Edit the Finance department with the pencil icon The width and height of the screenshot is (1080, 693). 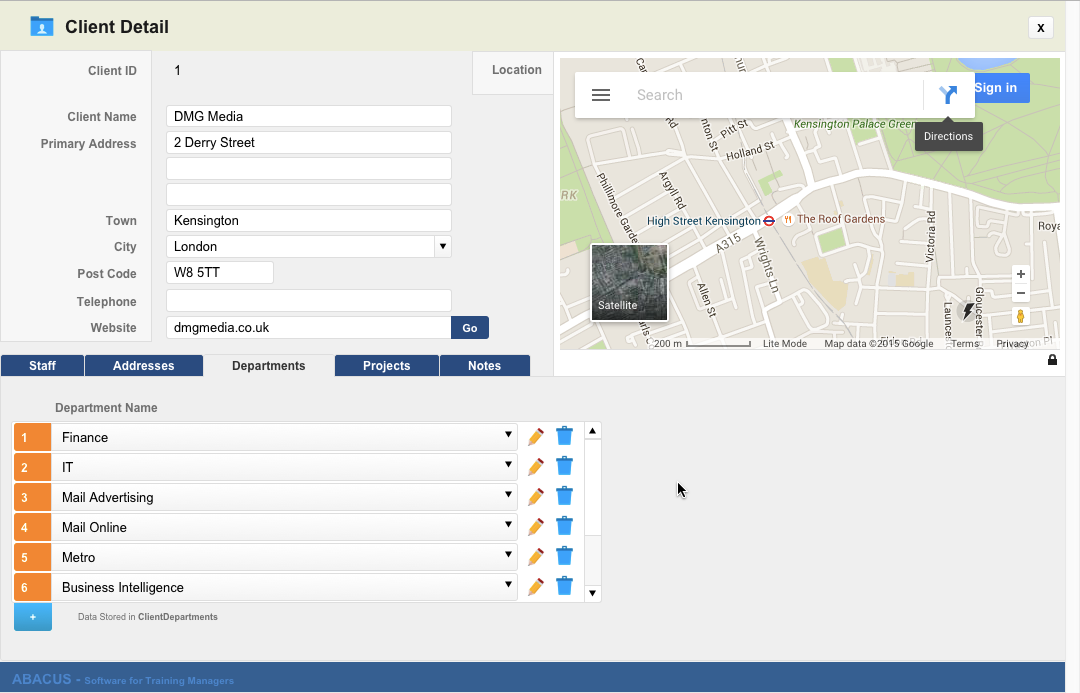[536, 437]
